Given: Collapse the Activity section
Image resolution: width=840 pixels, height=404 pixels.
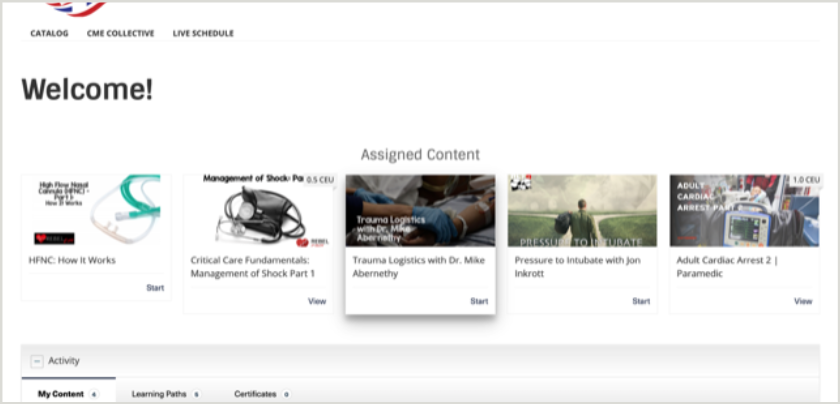Looking at the screenshot, I should pyautogui.click(x=37, y=361).
